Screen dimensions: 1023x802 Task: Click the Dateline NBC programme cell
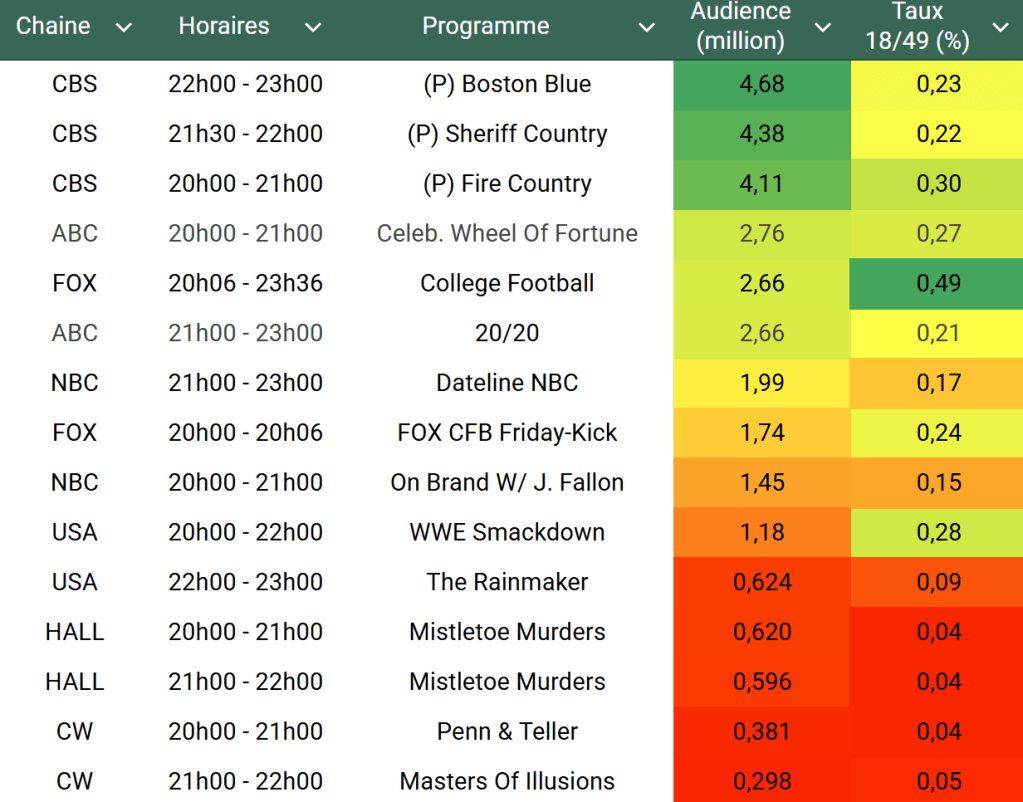click(507, 383)
